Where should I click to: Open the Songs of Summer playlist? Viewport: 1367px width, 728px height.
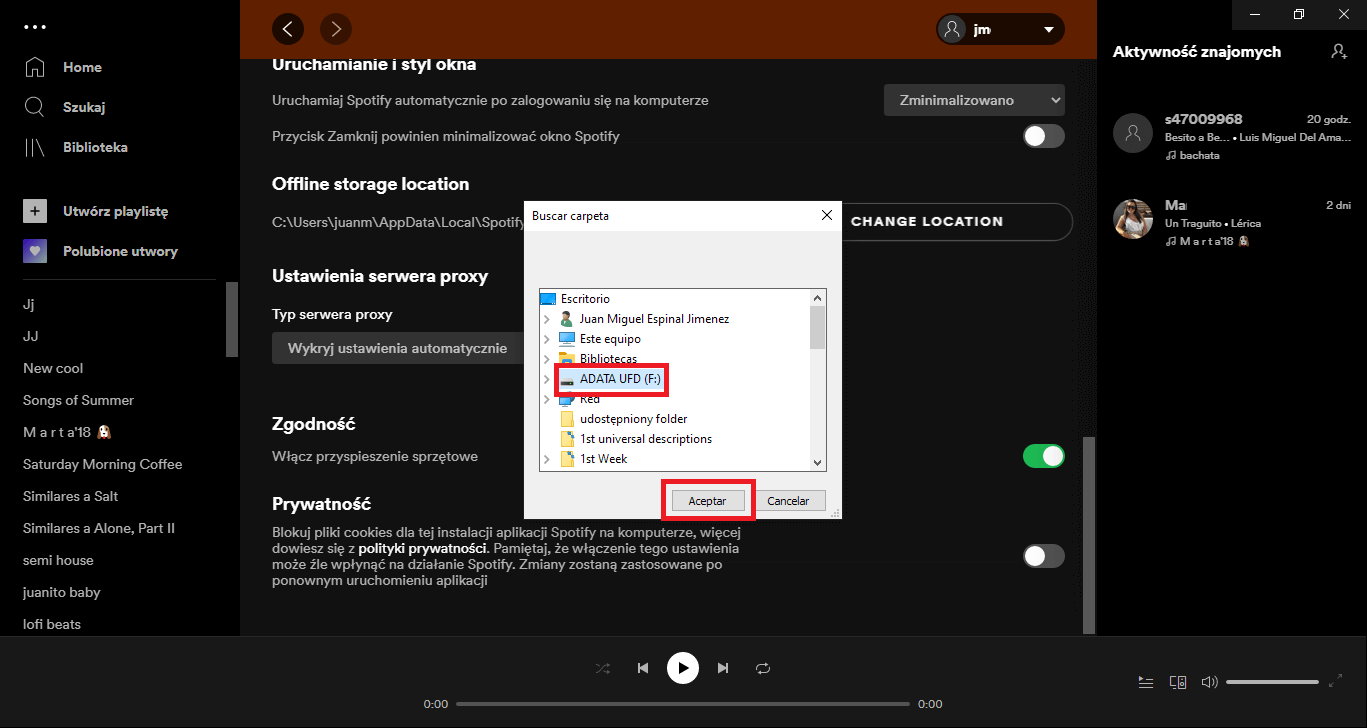point(78,400)
